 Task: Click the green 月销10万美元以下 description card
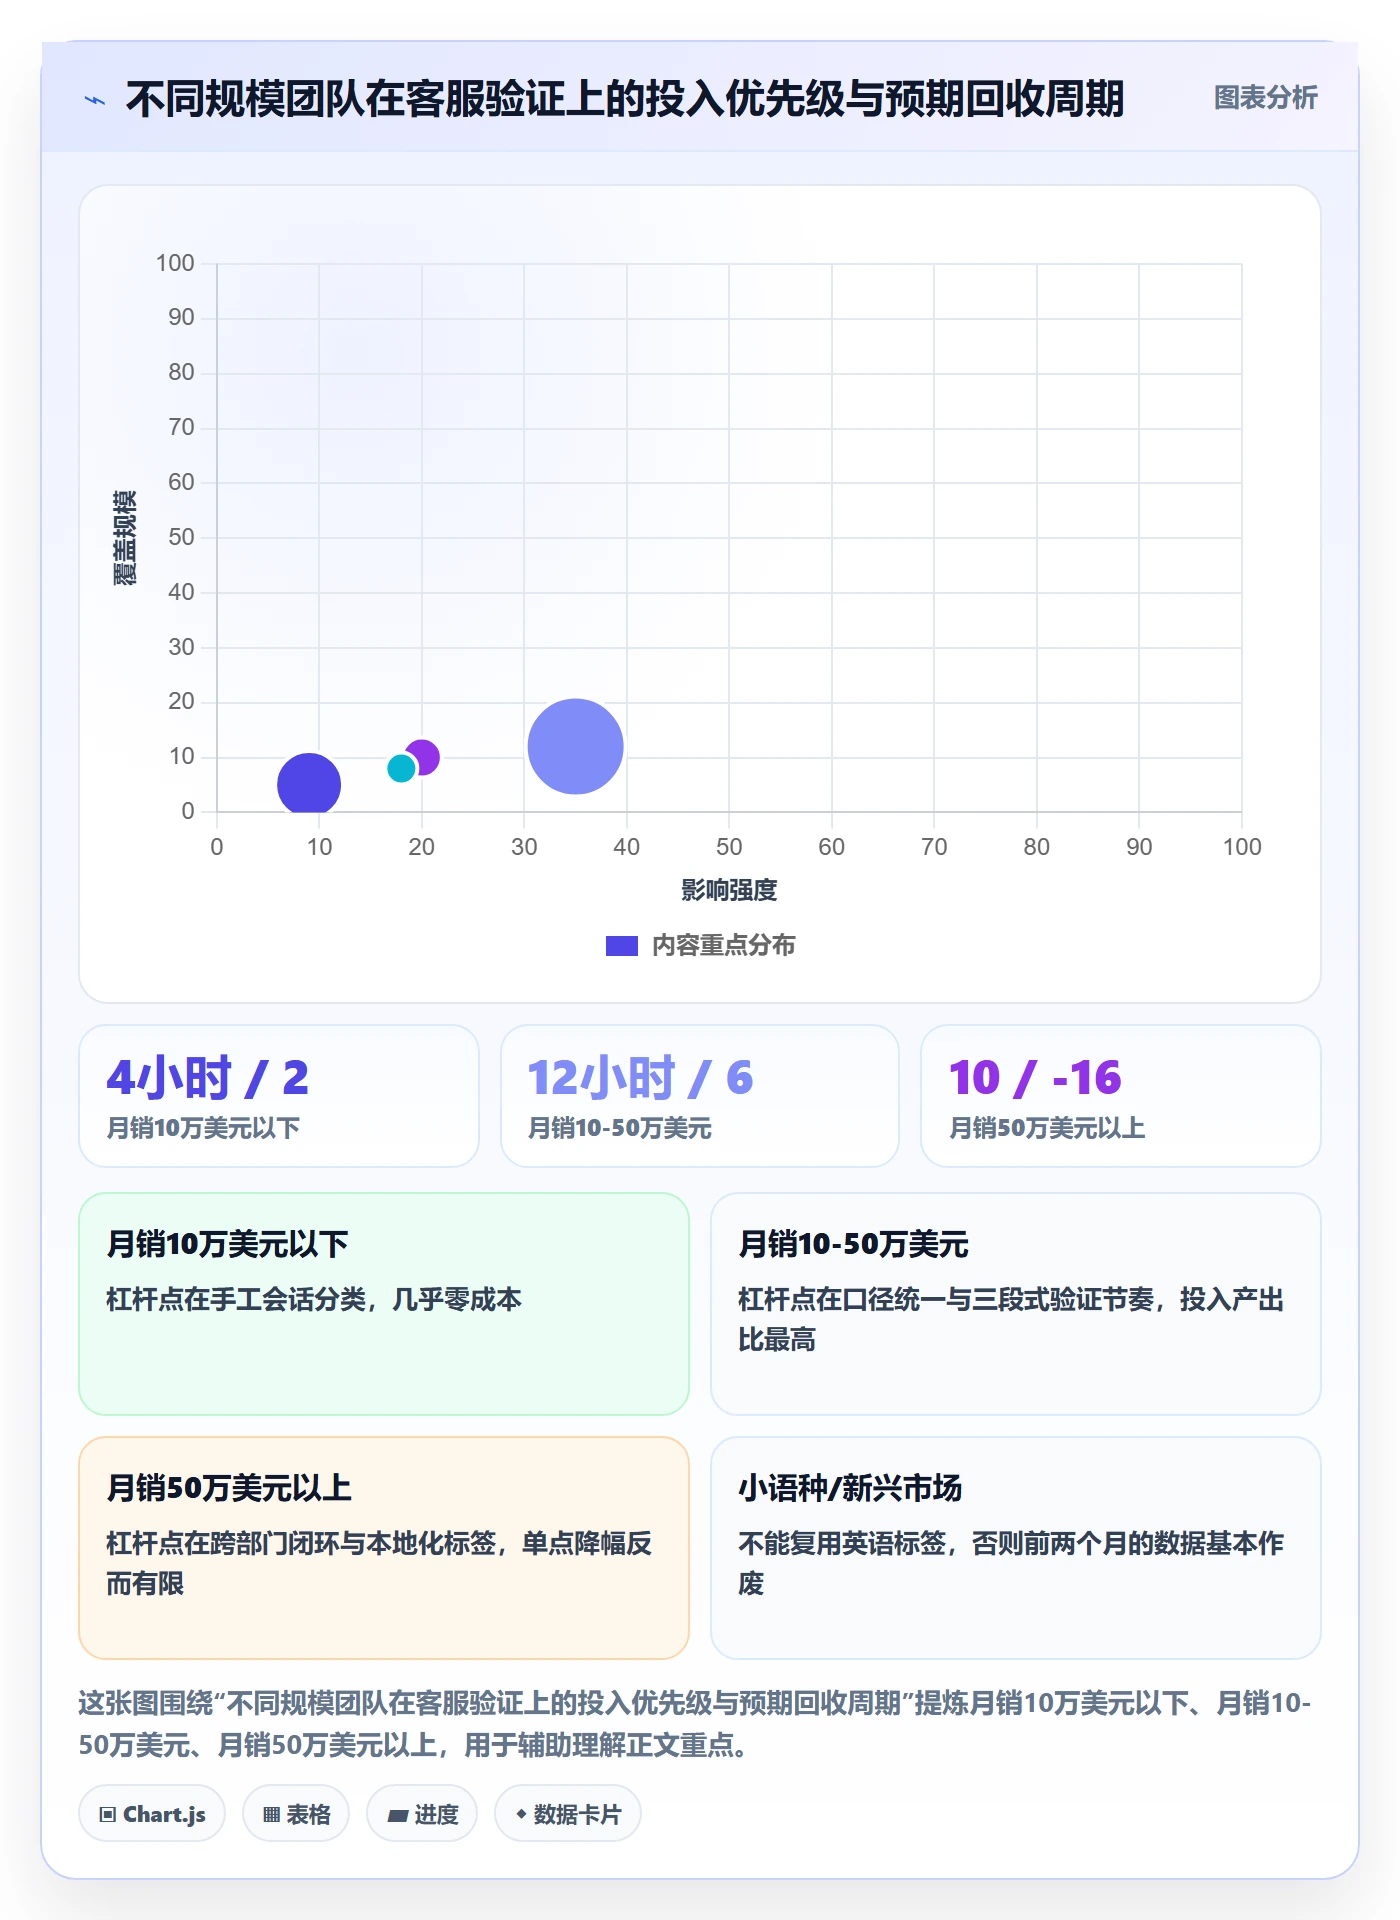click(x=384, y=1303)
